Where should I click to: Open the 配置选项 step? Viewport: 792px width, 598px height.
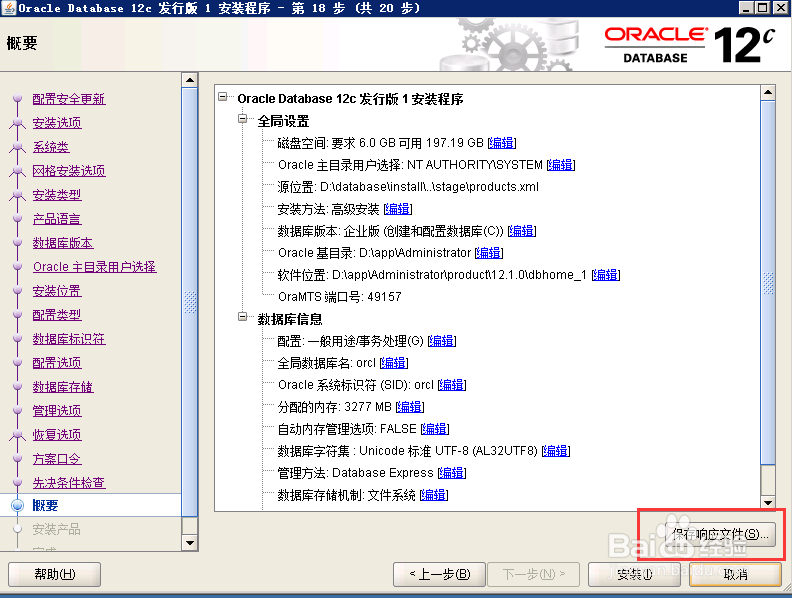coord(57,363)
